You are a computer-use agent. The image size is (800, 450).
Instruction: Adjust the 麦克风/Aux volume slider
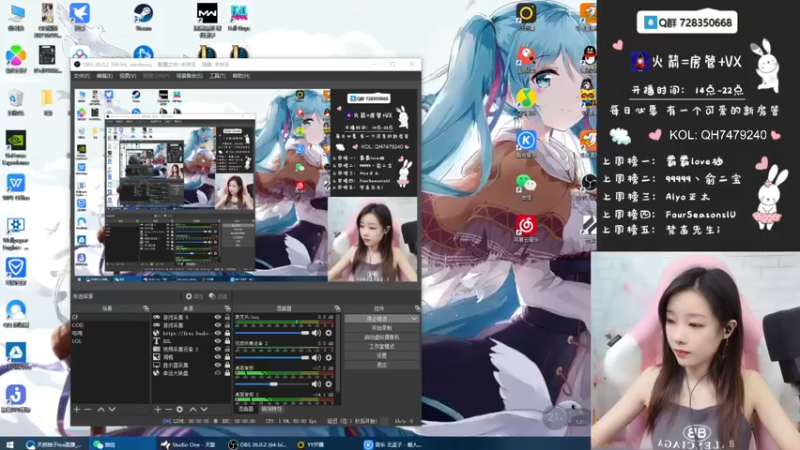click(272, 333)
